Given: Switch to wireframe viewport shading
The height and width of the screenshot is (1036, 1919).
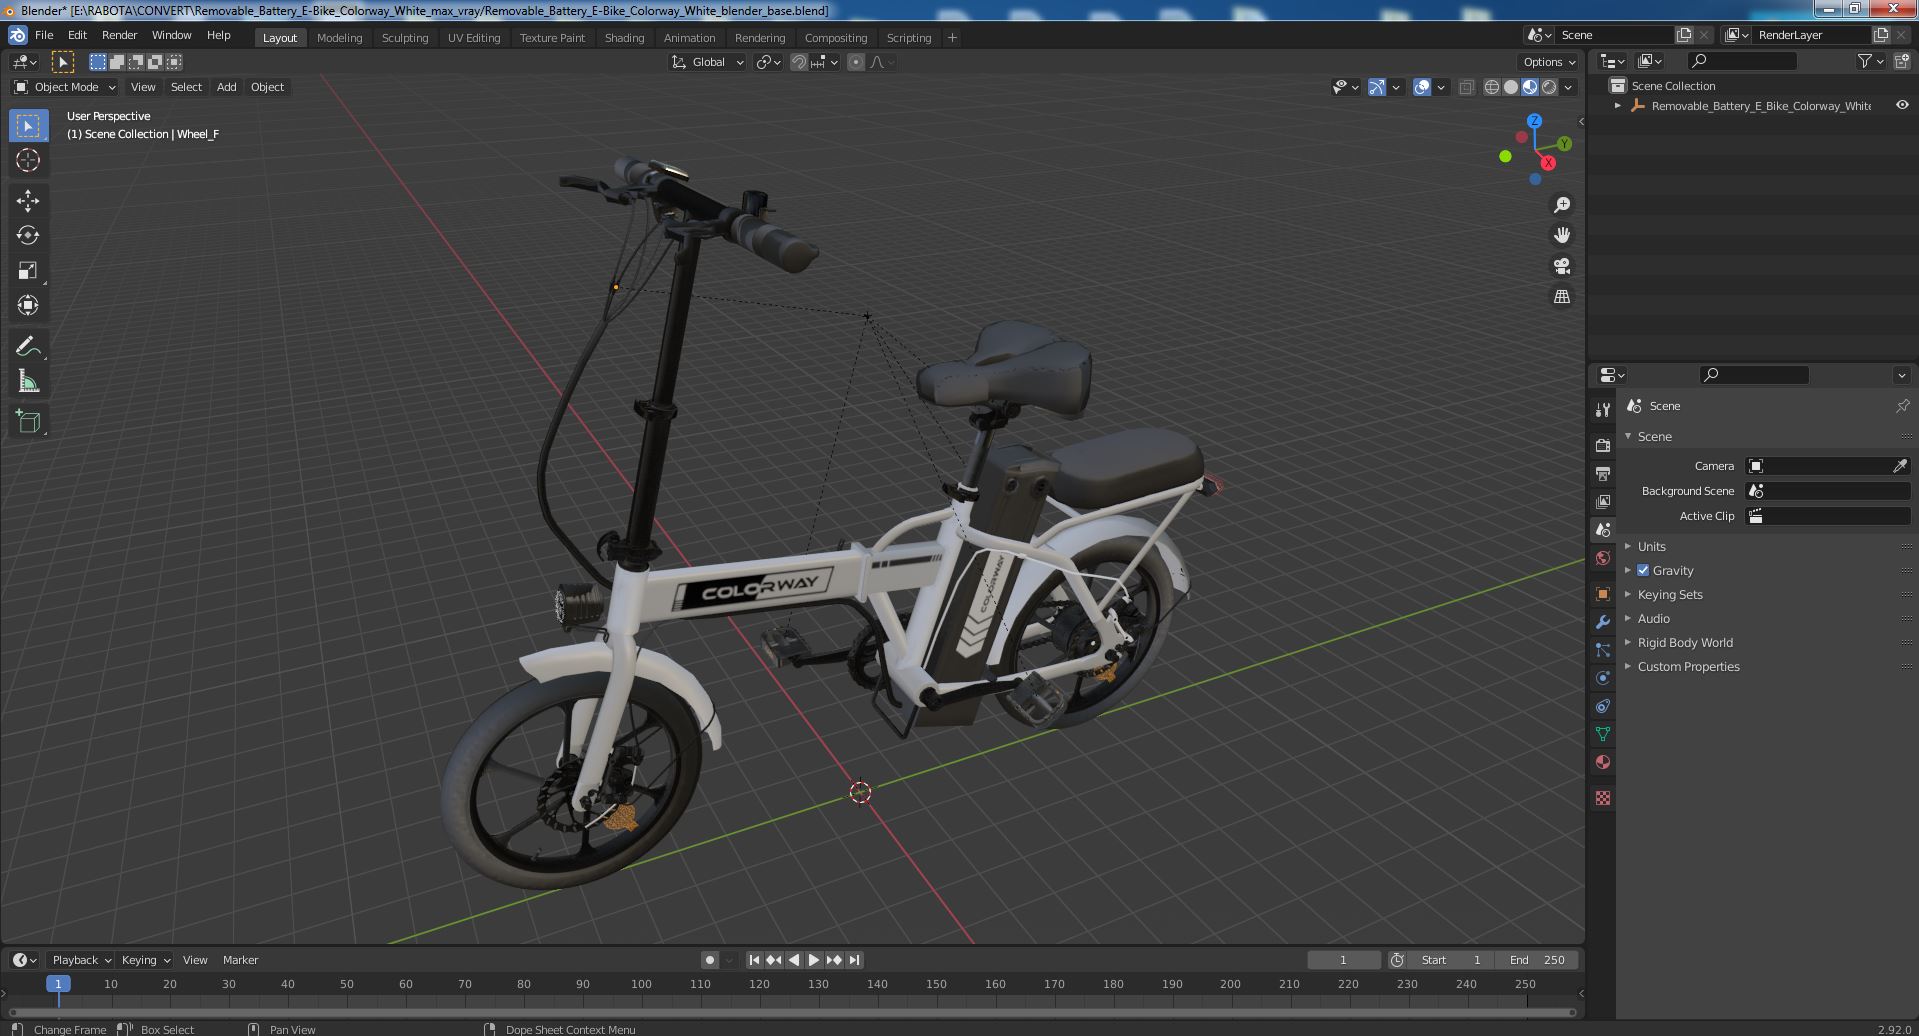Looking at the screenshot, I should click(1492, 87).
